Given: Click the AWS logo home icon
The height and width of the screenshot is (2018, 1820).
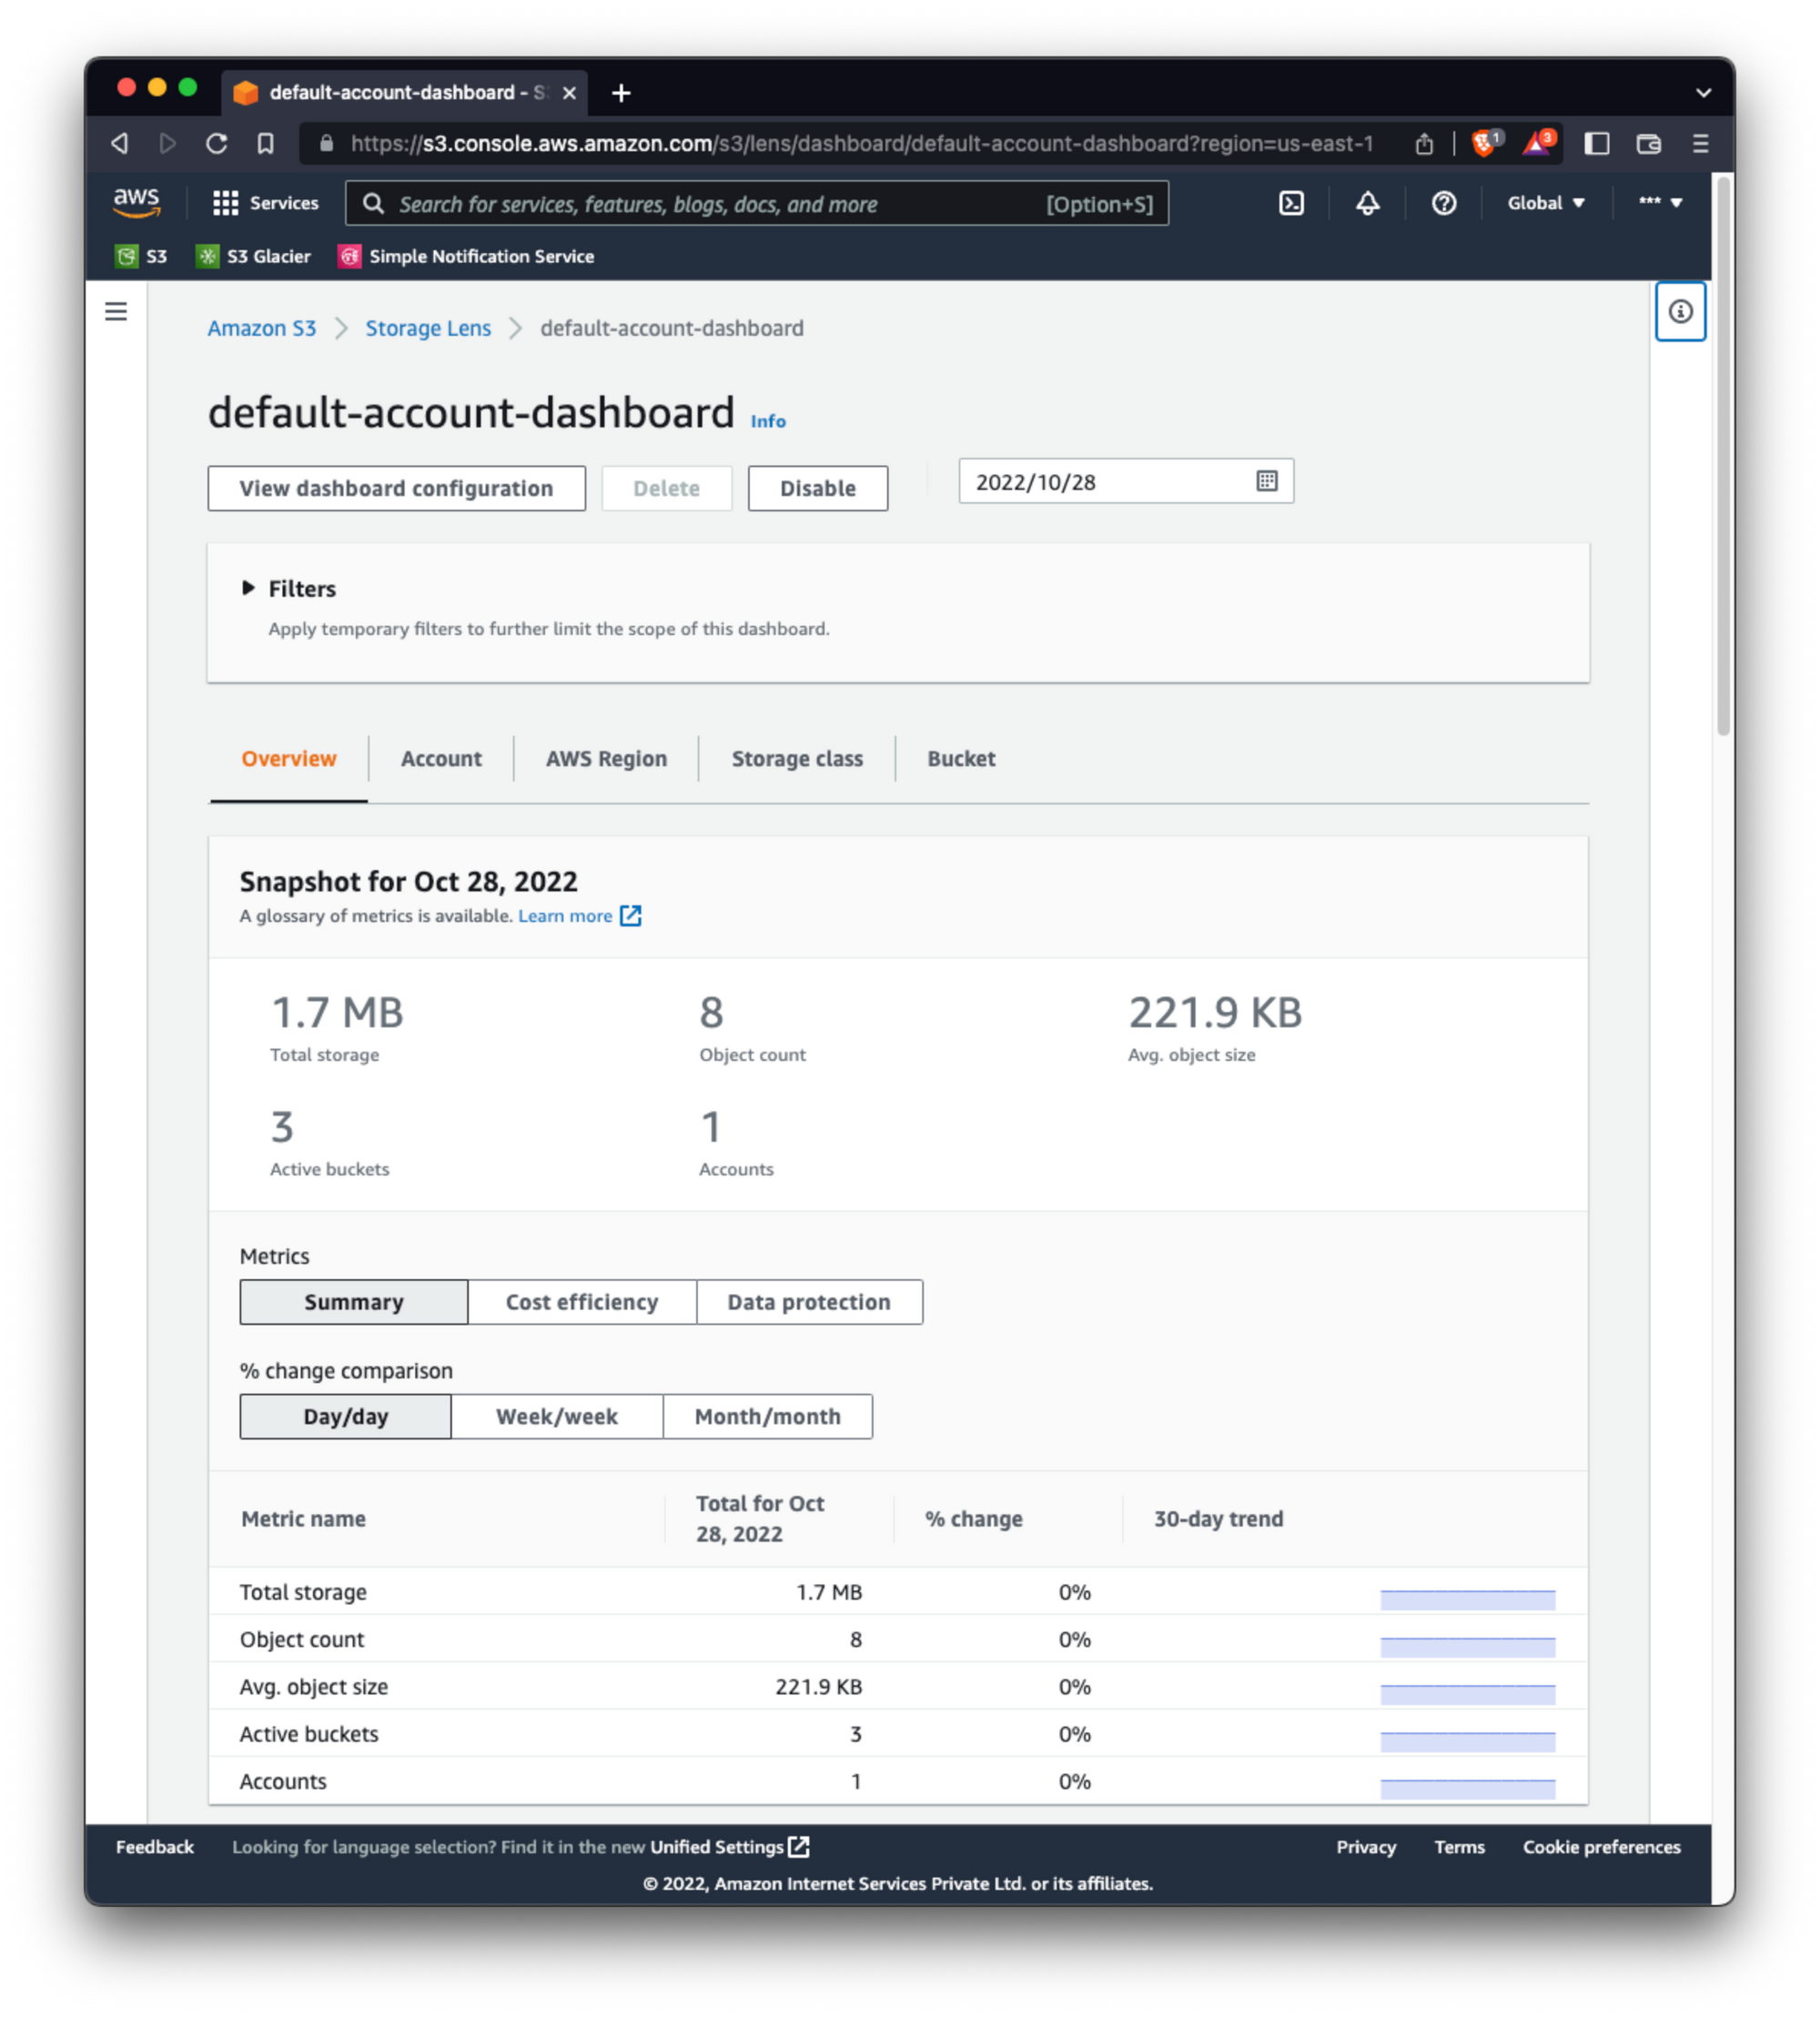Looking at the screenshot, I should [x=136, y=203].
